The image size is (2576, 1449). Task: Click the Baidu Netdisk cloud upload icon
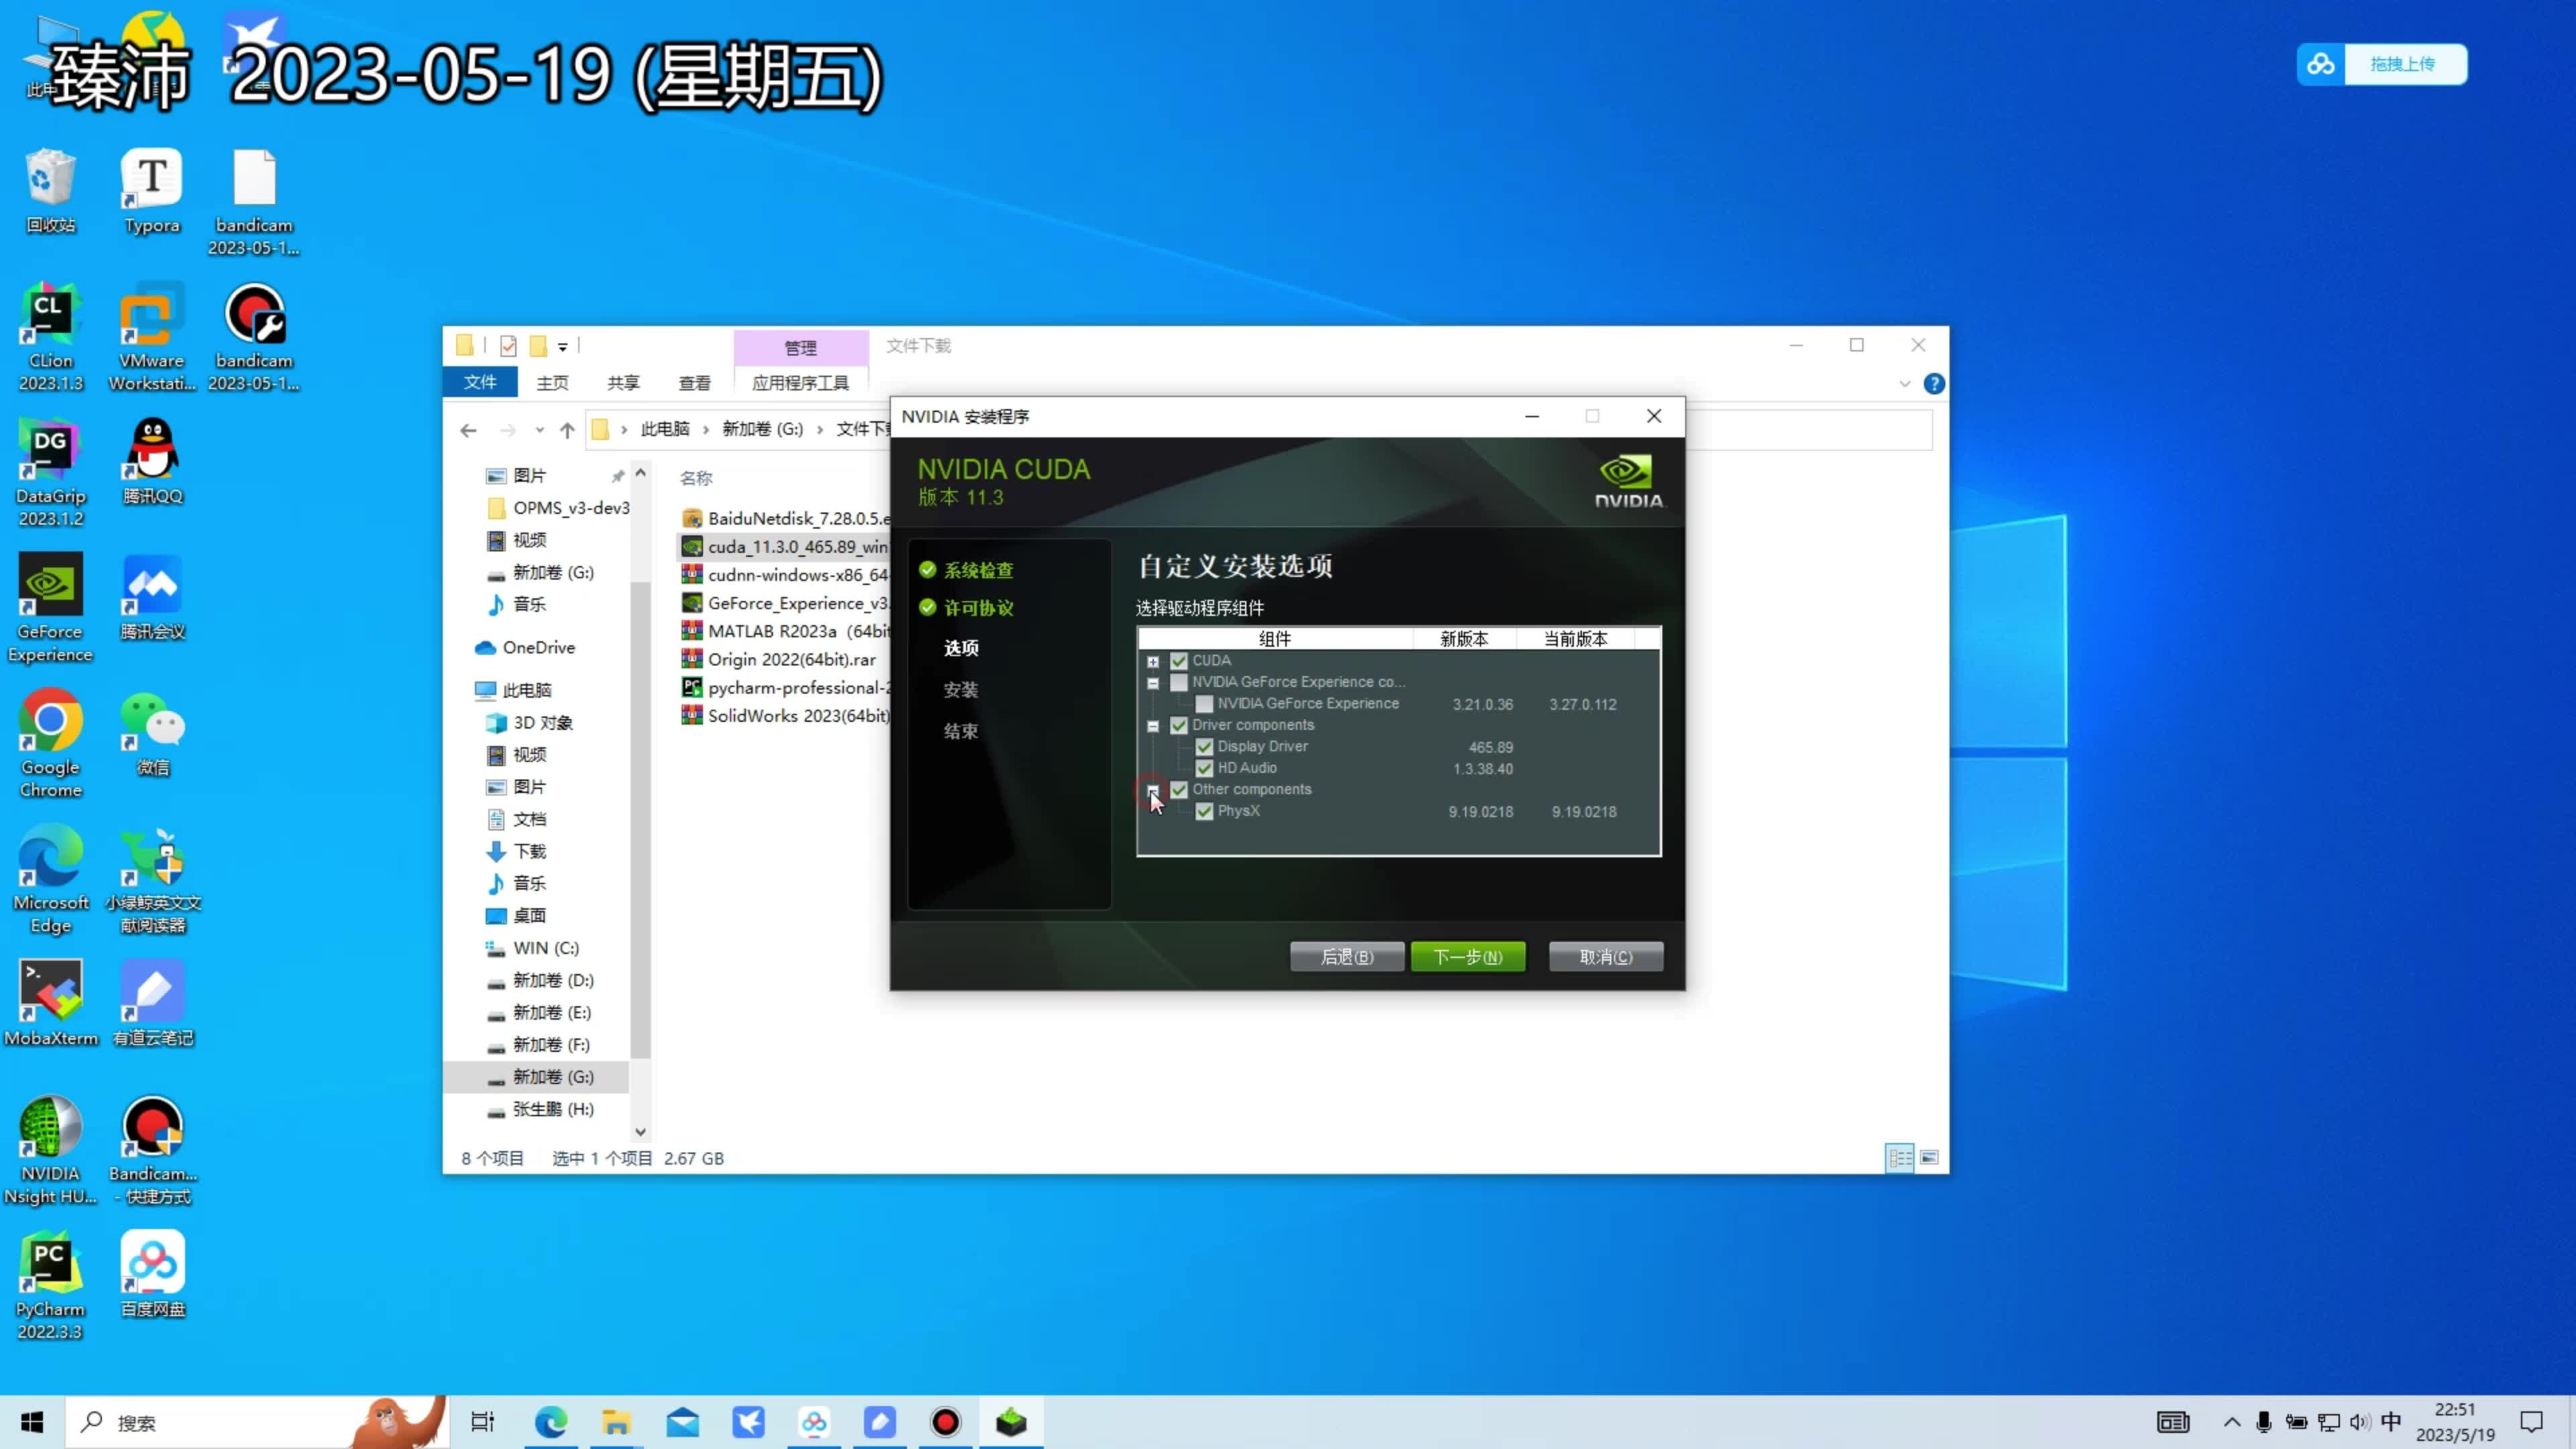click(x=2320, y=65)
